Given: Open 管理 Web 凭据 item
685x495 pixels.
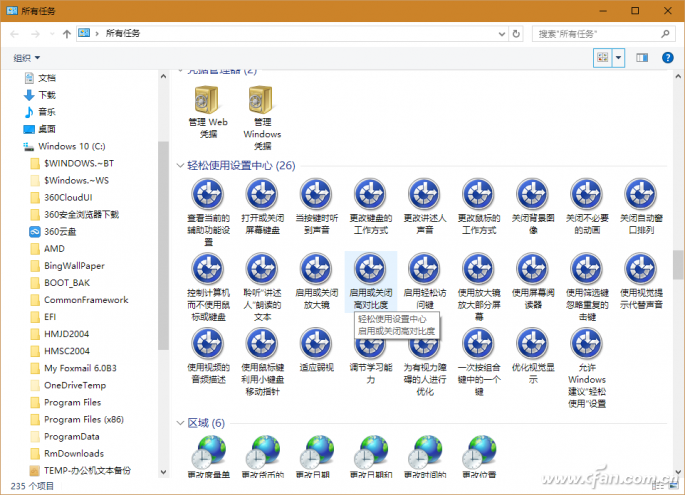Looking at the screenshot, I should pyautogui.click(x=208, y=103).
